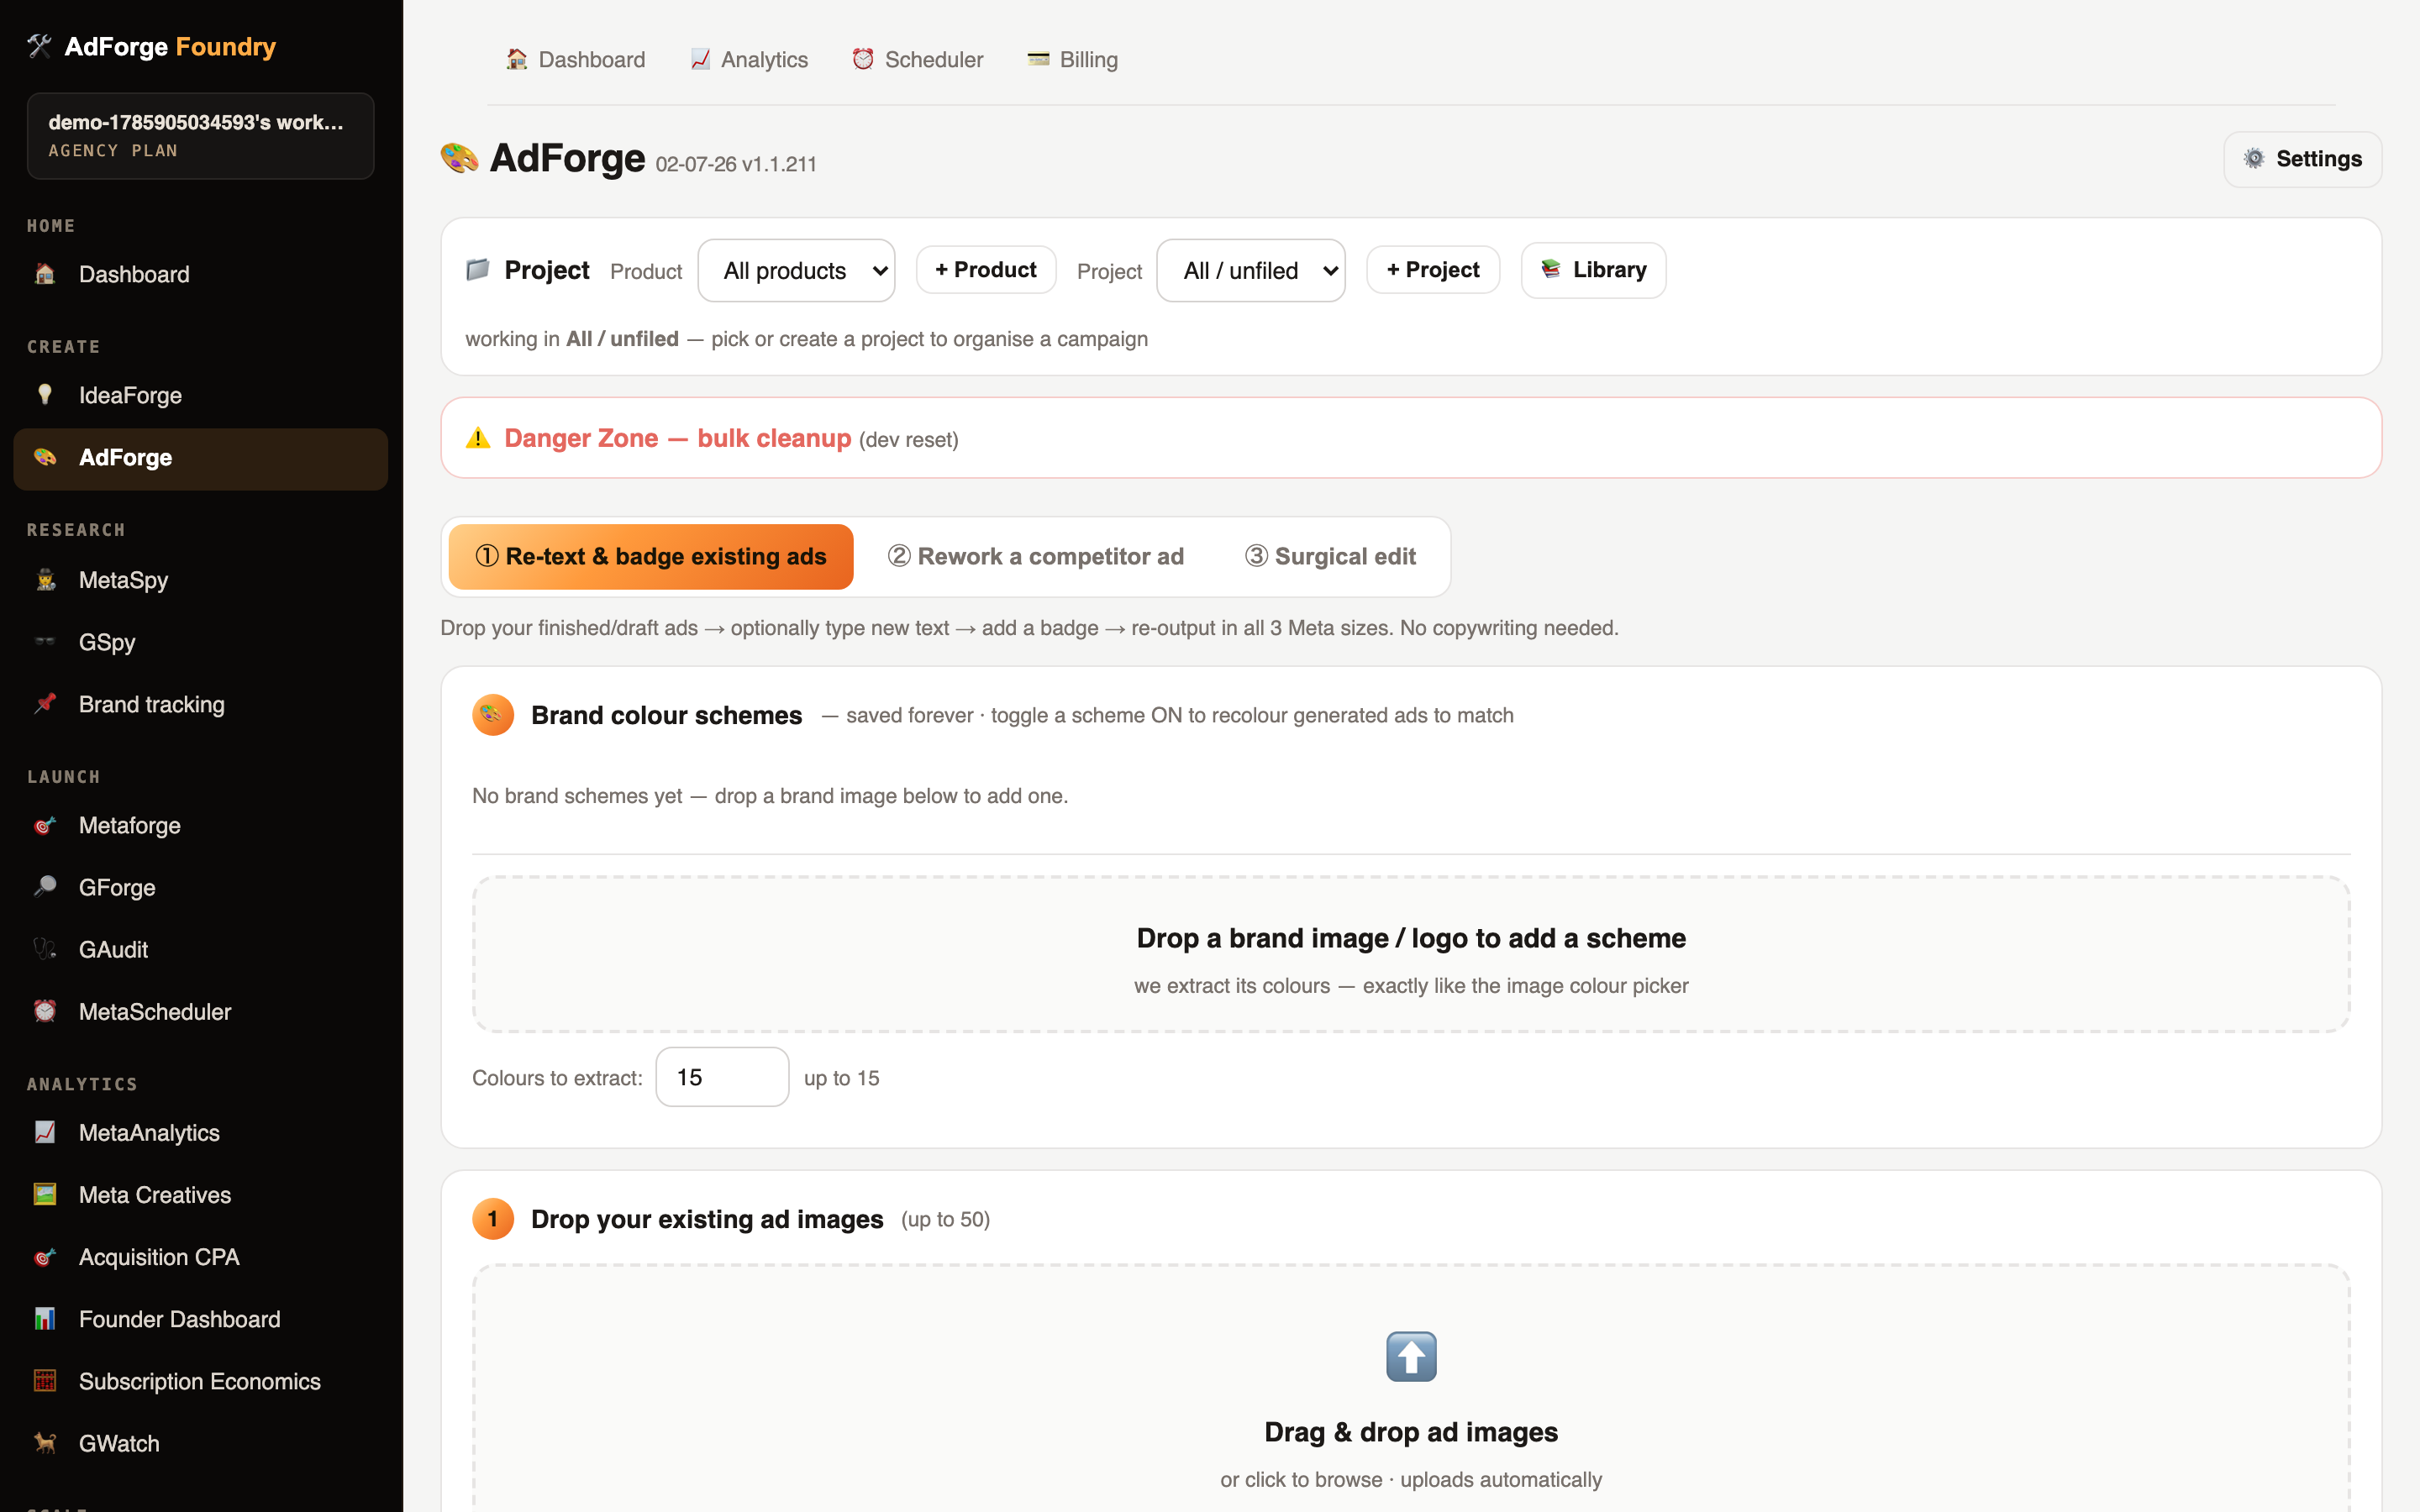Image resolution: width=2420 pixels, height=1512 pixels.
Task: Open Founder Dashboard sidebar link
Action: (200, 1319)
